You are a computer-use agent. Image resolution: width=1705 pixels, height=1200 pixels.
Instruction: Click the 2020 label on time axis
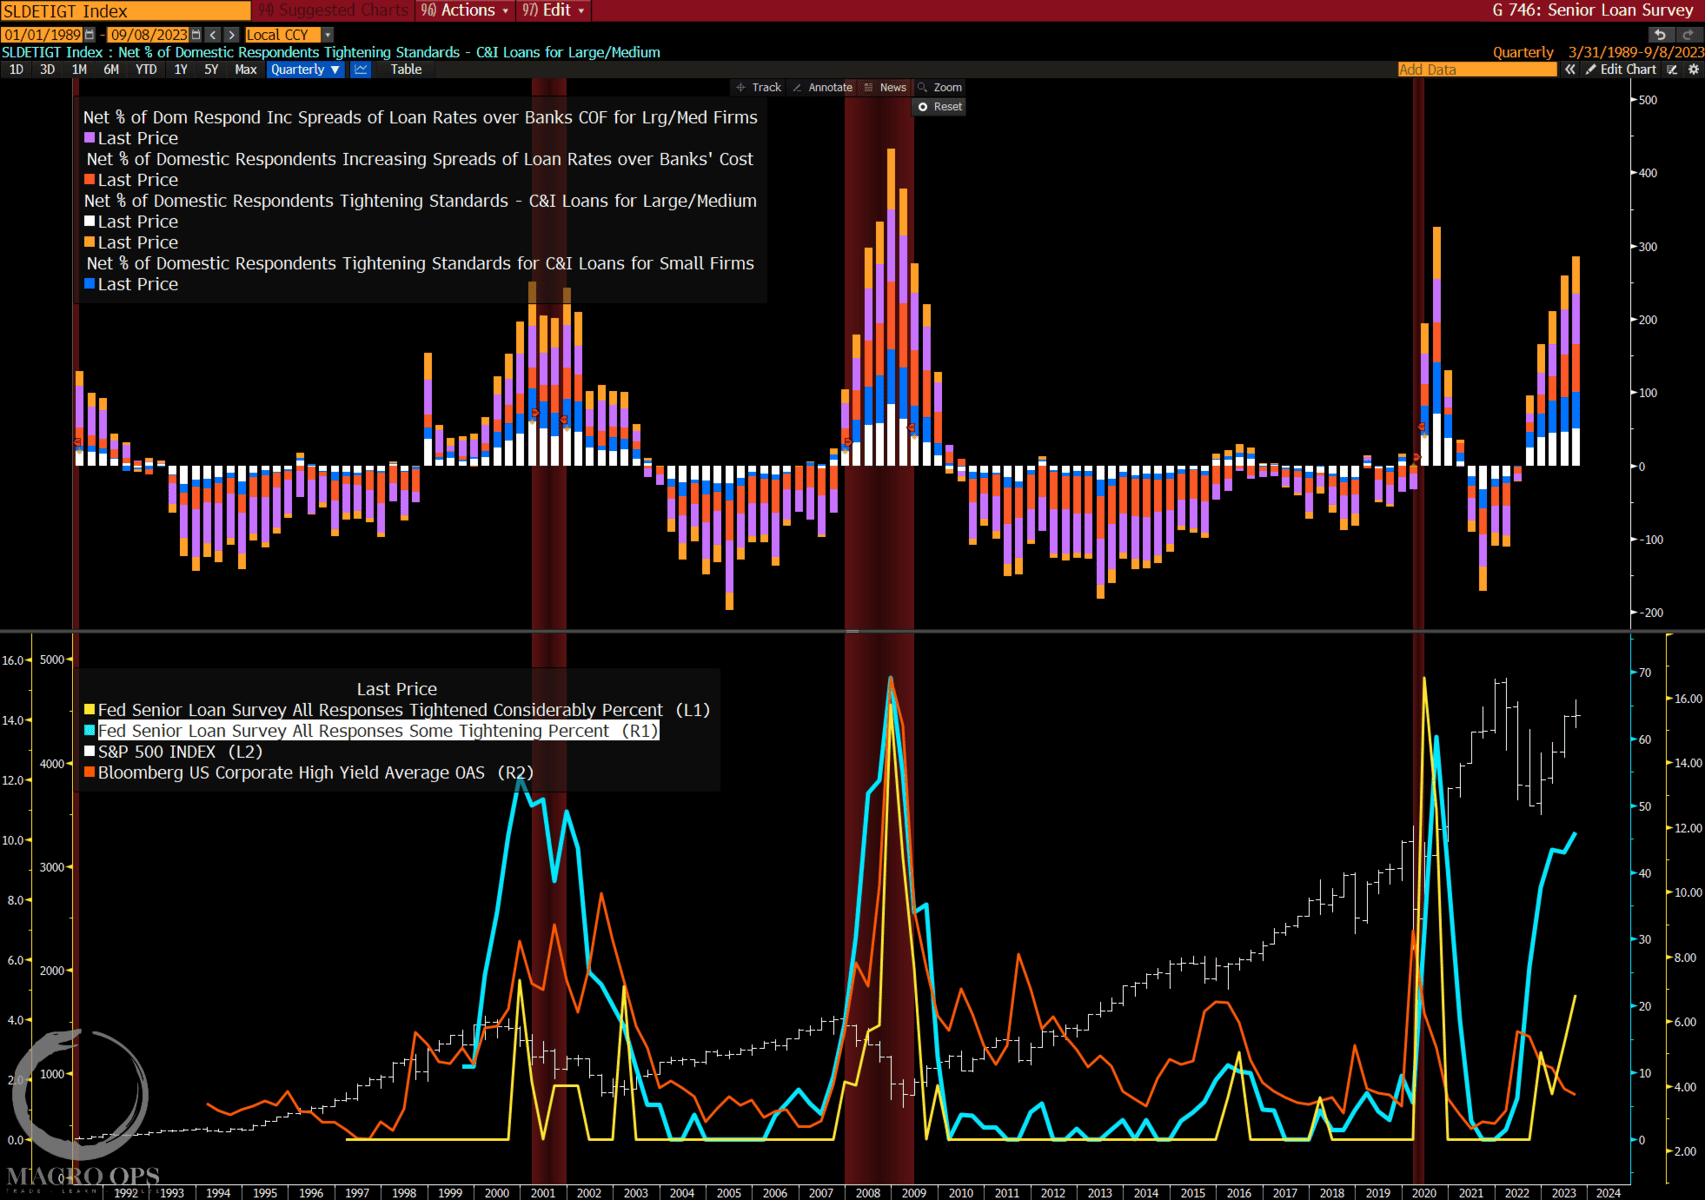click(1424, 1193)
